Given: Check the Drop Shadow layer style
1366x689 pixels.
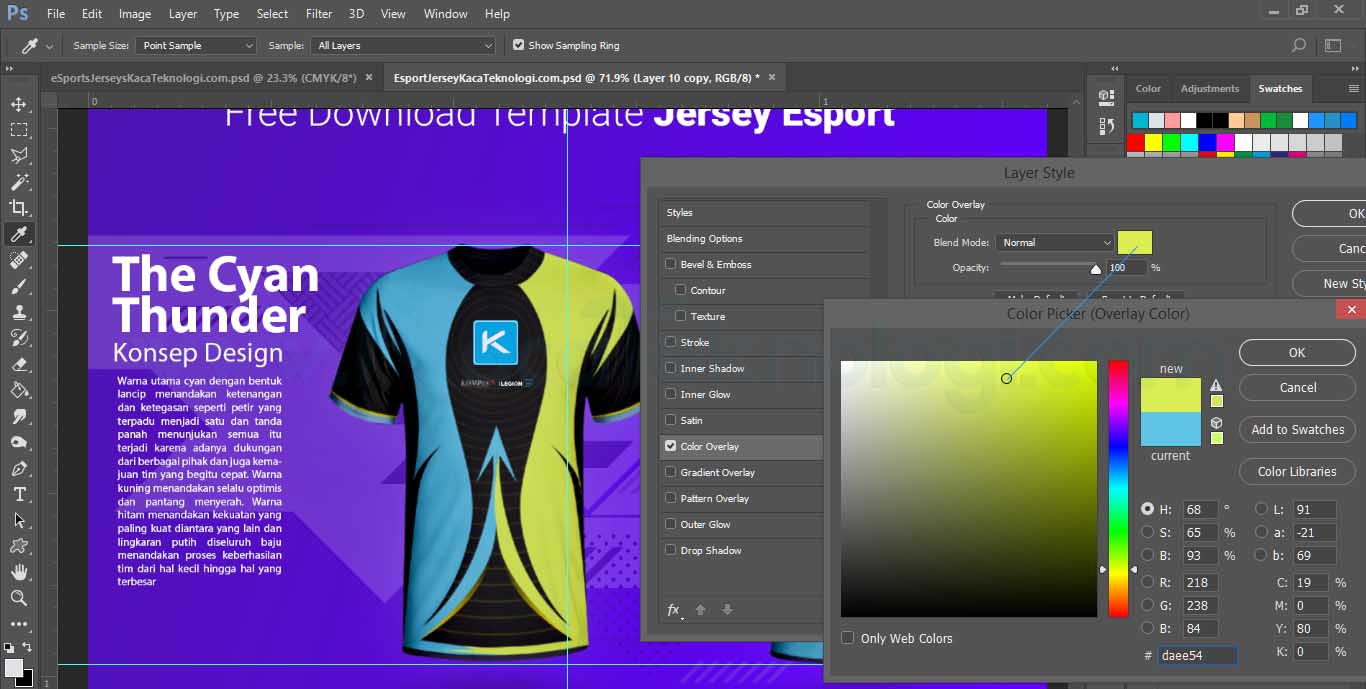Looking at the screenshot, I should (670, 550).
